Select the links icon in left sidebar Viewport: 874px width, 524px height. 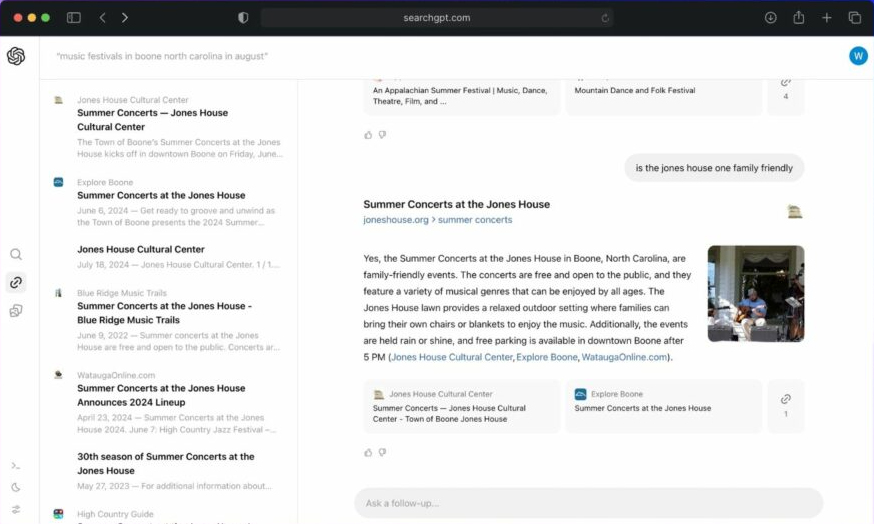coord(16,283)
